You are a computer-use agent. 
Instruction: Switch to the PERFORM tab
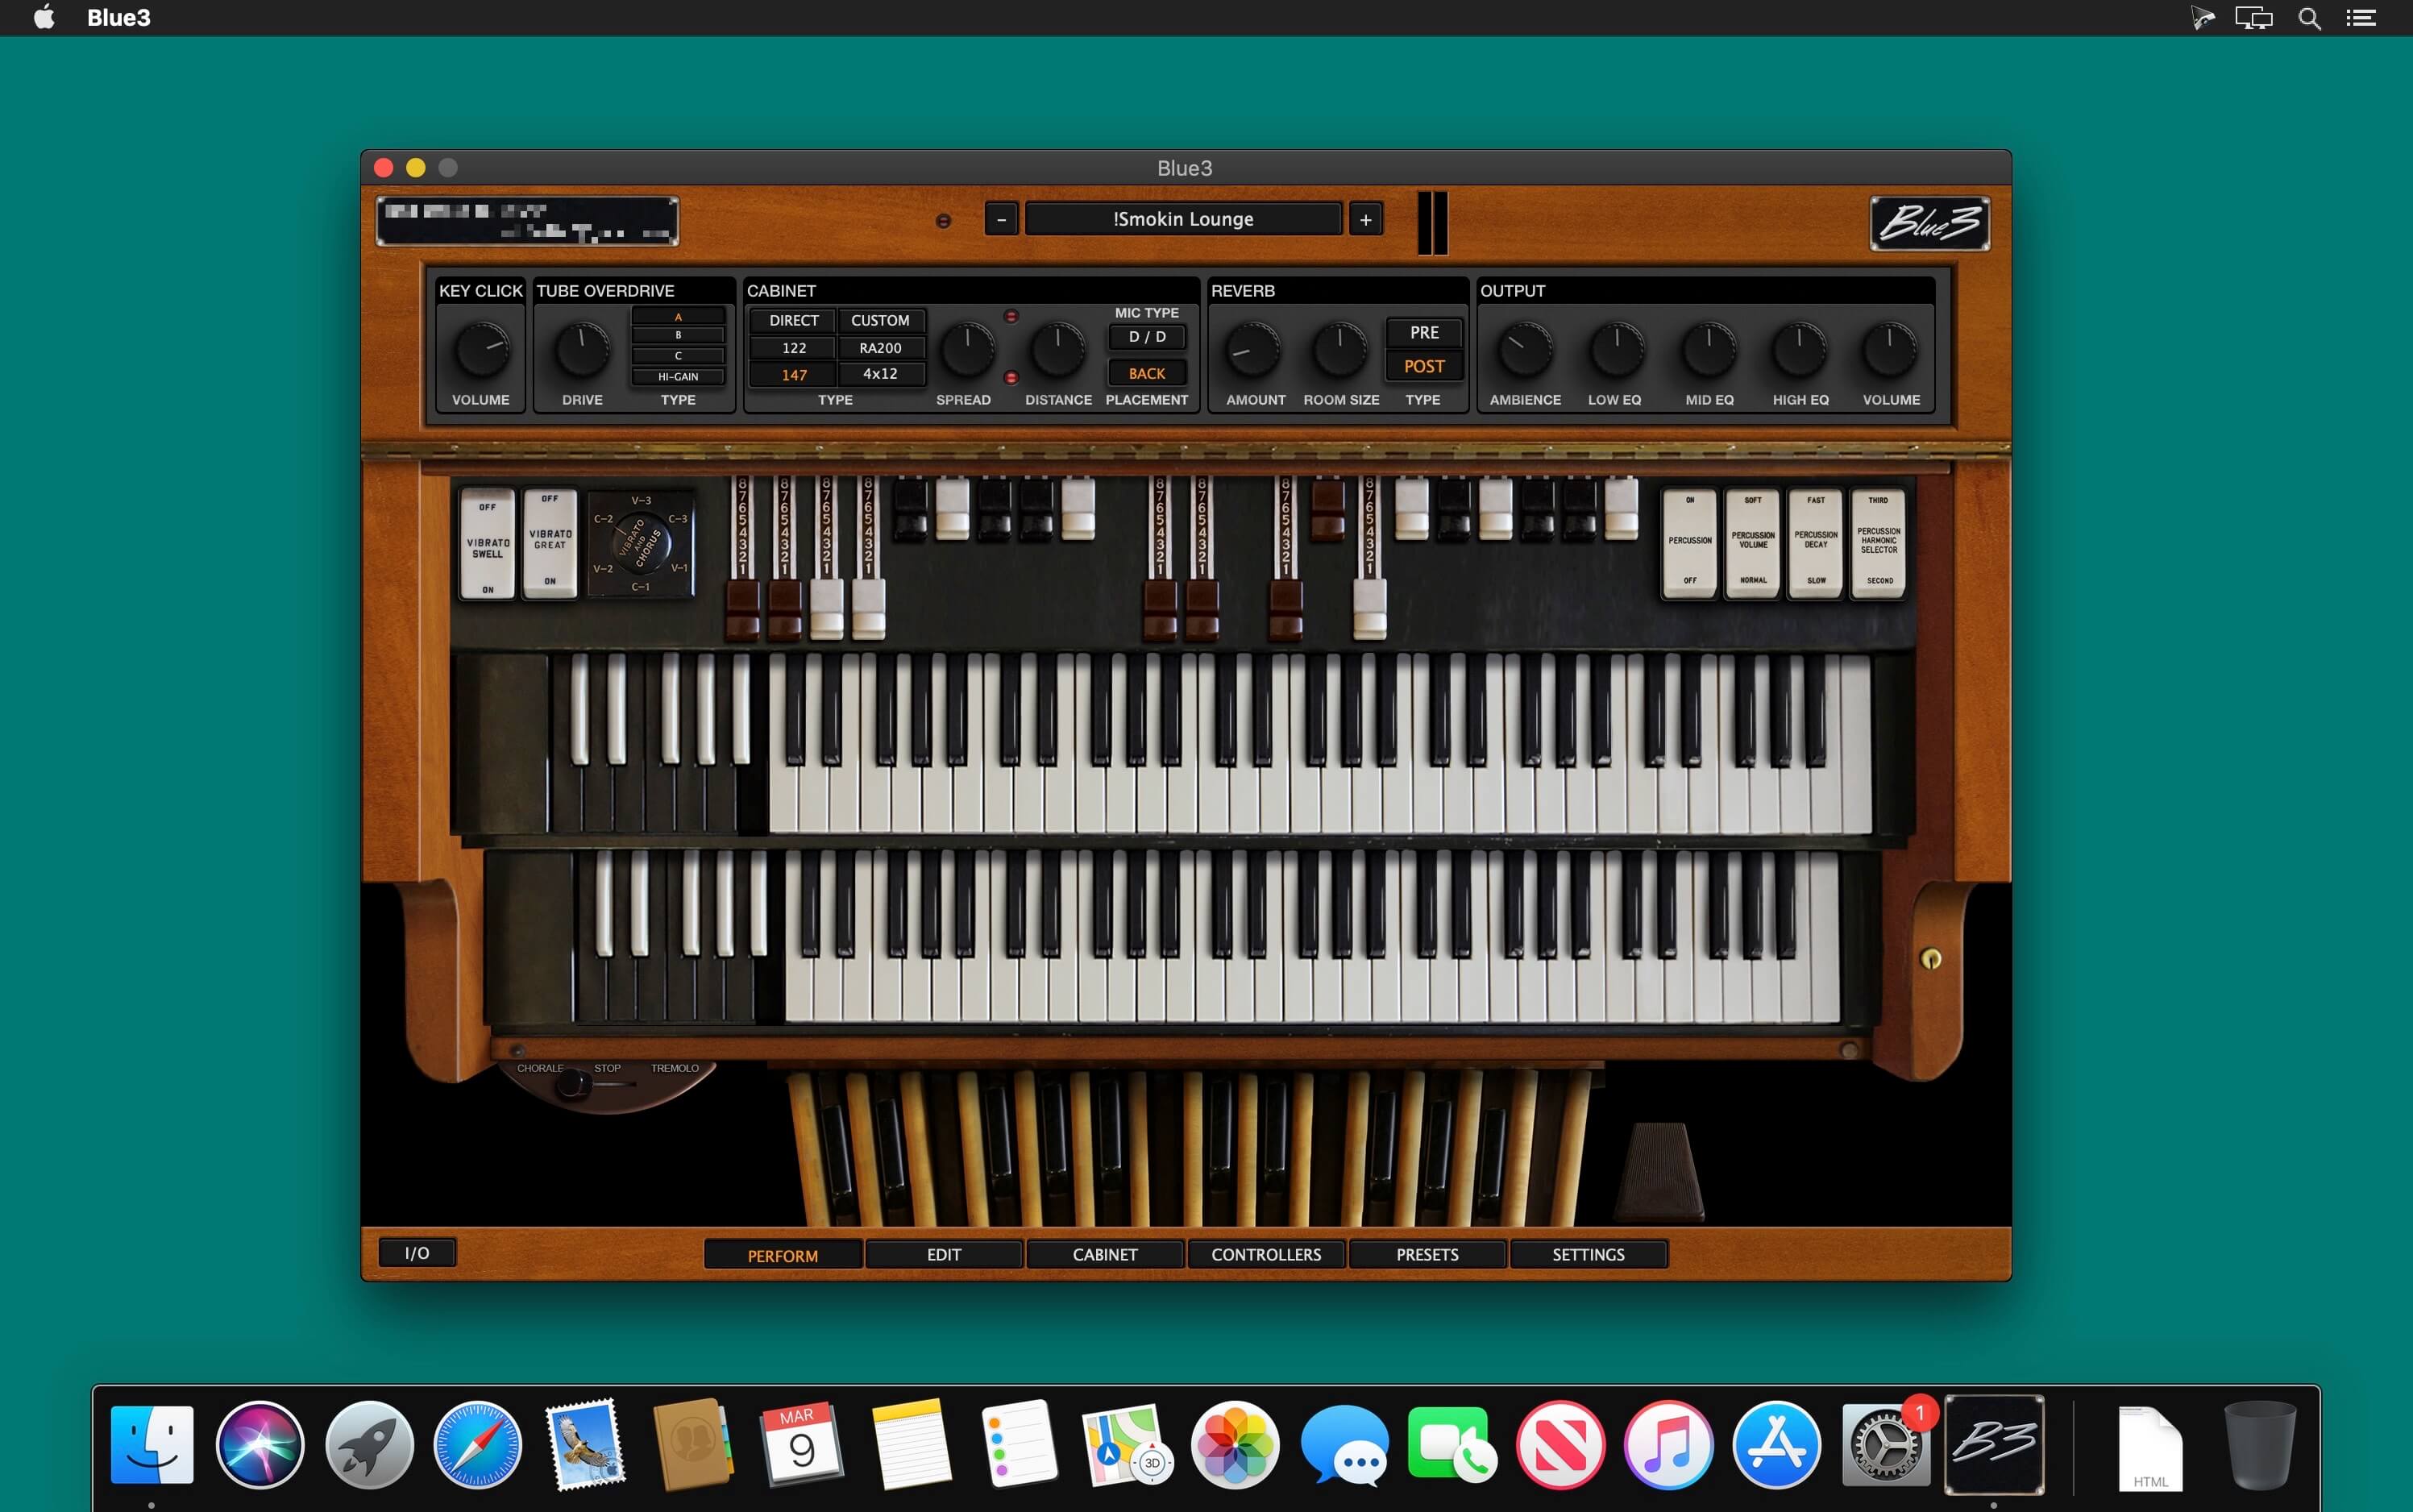pos(783,1255)
